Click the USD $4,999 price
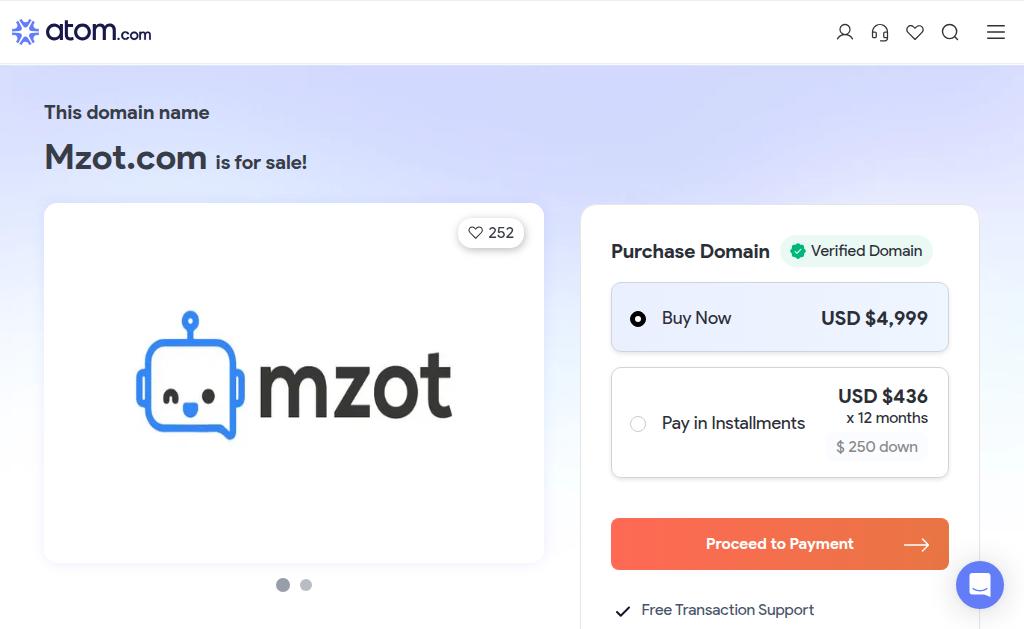Screen dimensions: 1024x629 pos(874,318)
